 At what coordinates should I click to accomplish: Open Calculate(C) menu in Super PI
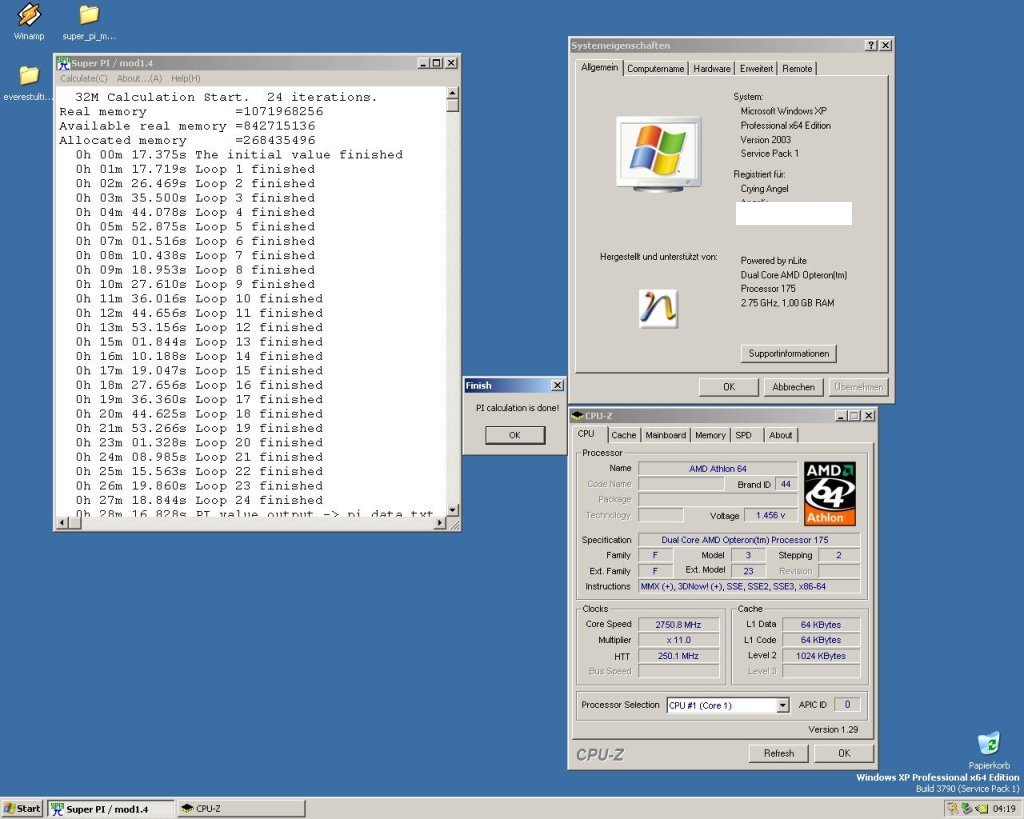coord(84,78)
